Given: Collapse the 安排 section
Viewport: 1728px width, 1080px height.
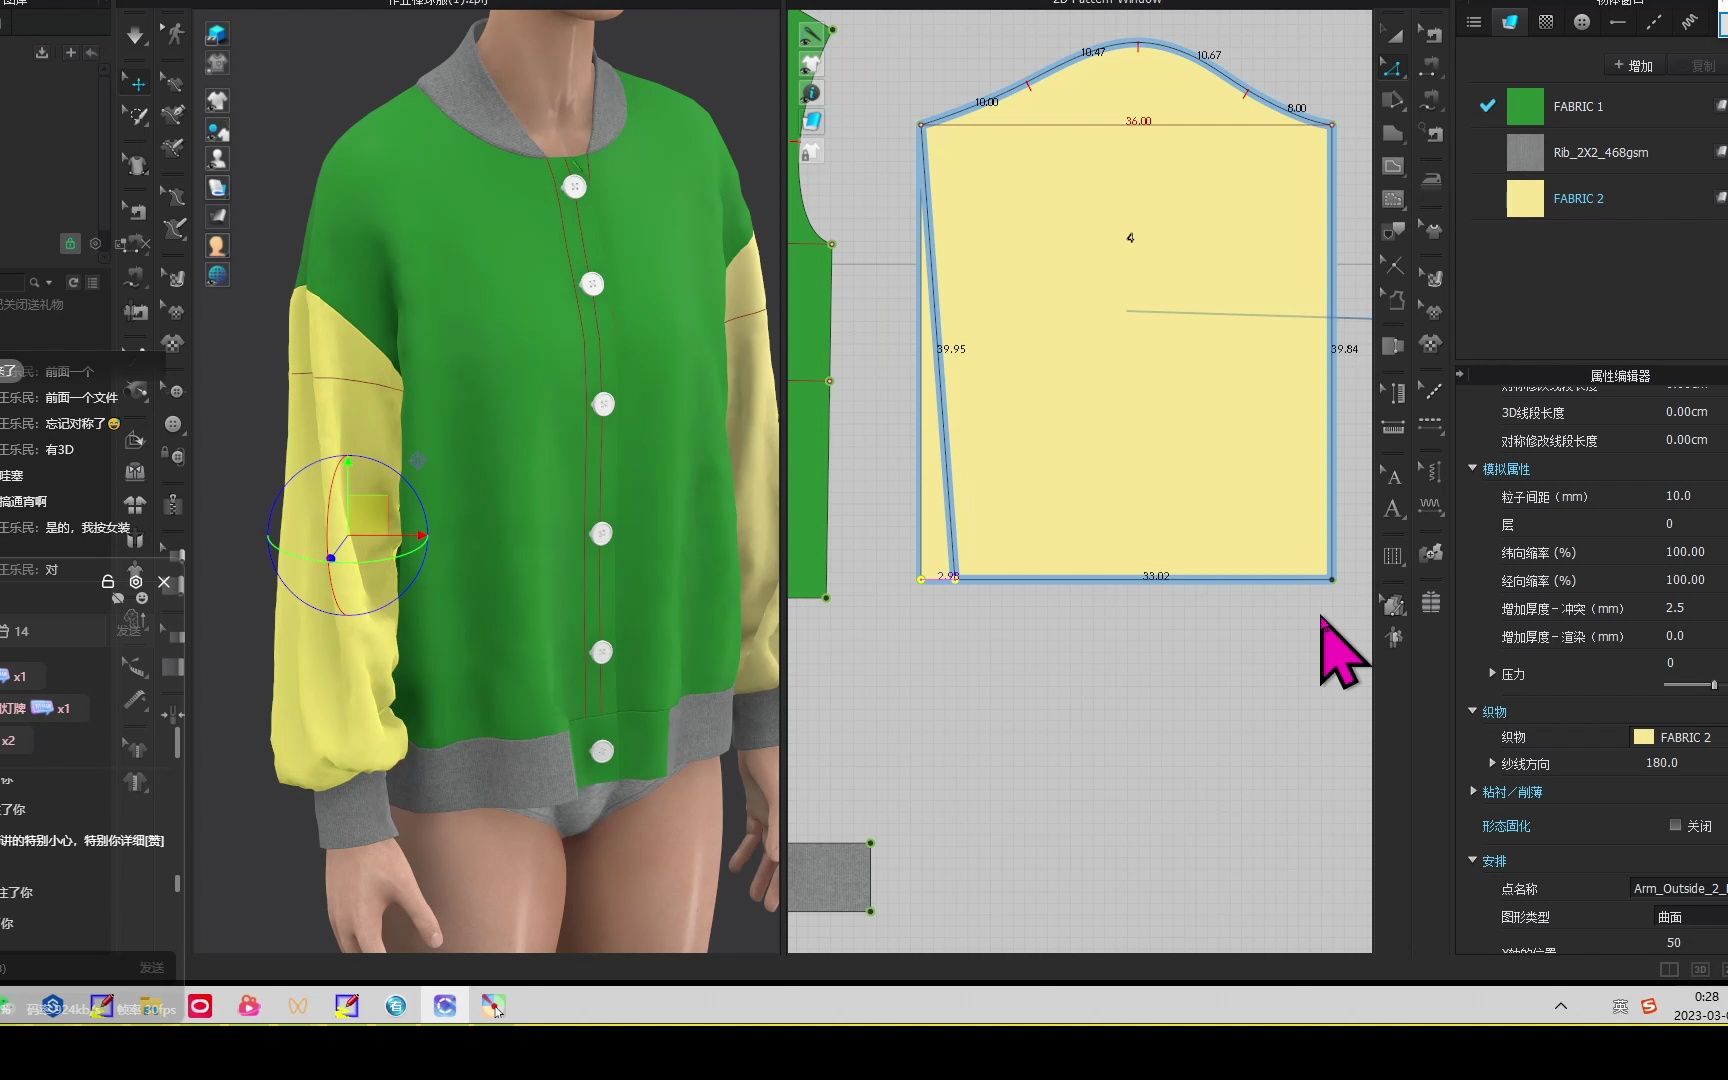Looking at the screenshot, I should (x=1472, y=860).
